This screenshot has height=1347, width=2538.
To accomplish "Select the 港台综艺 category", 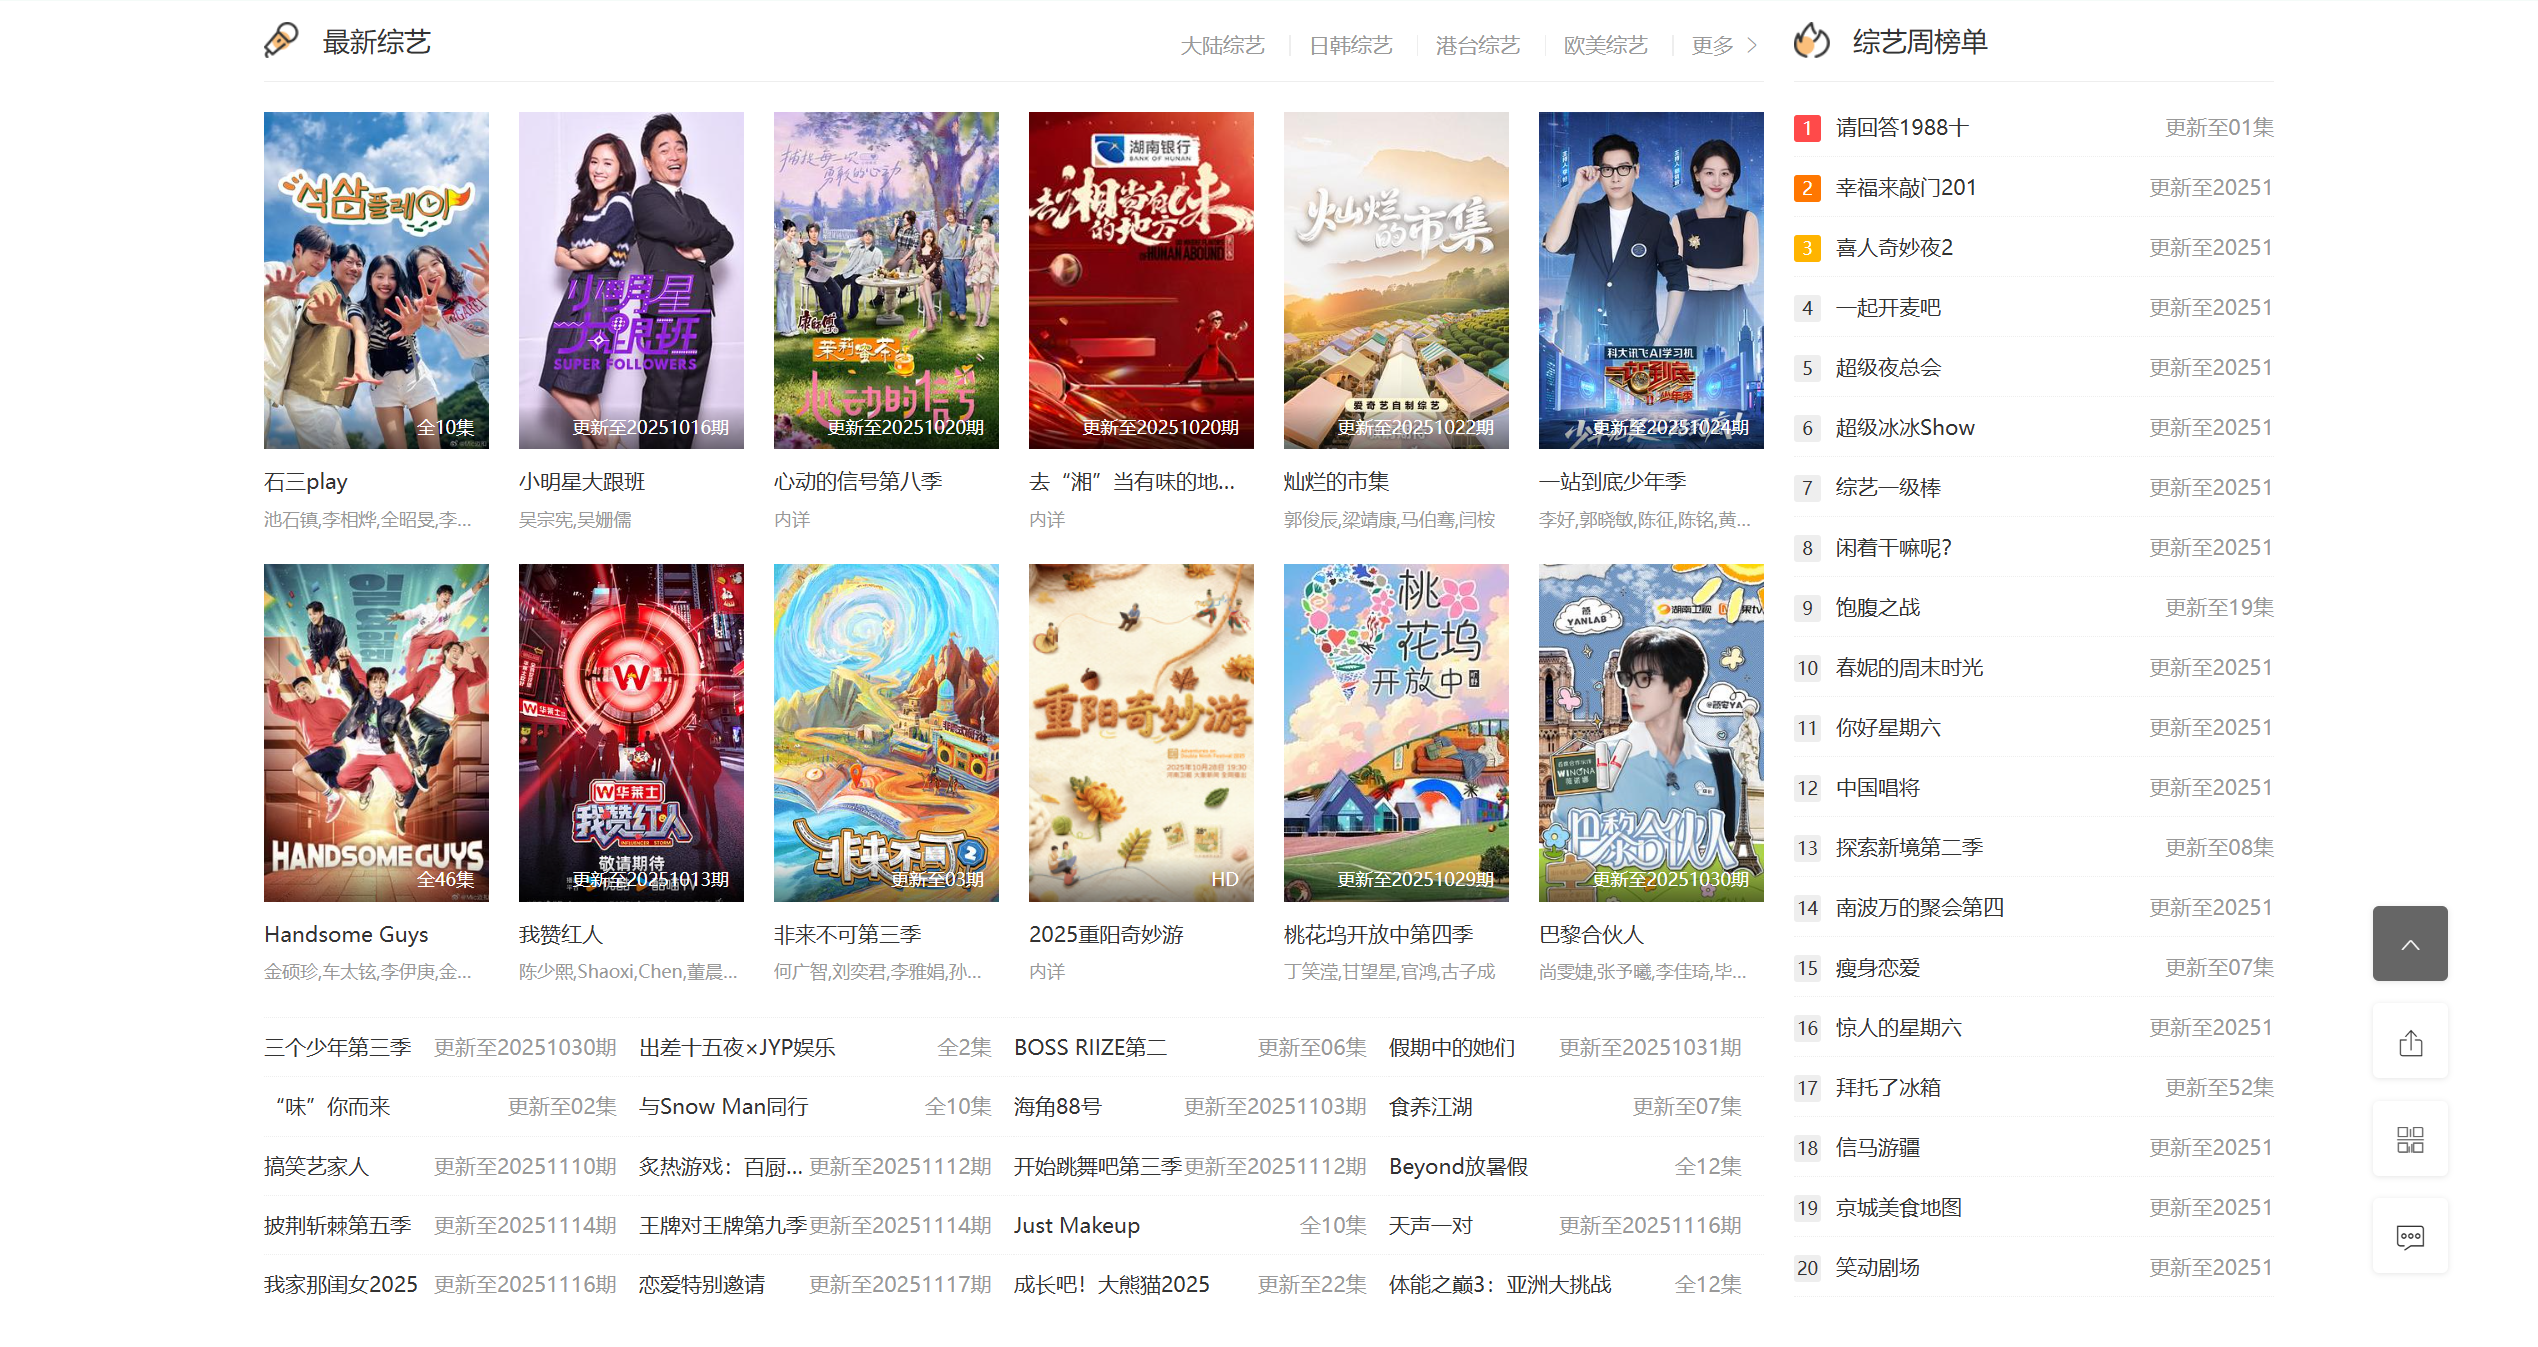I will pyautogui.click(x=1477, y=46).
